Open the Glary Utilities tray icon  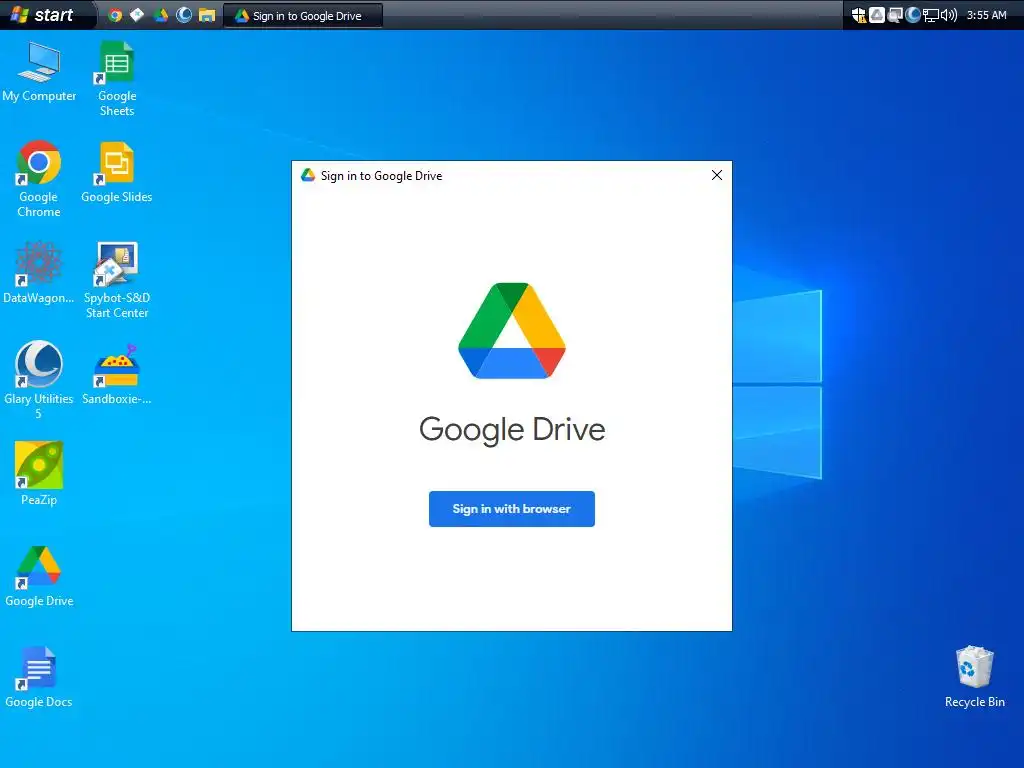pos(913,15)
